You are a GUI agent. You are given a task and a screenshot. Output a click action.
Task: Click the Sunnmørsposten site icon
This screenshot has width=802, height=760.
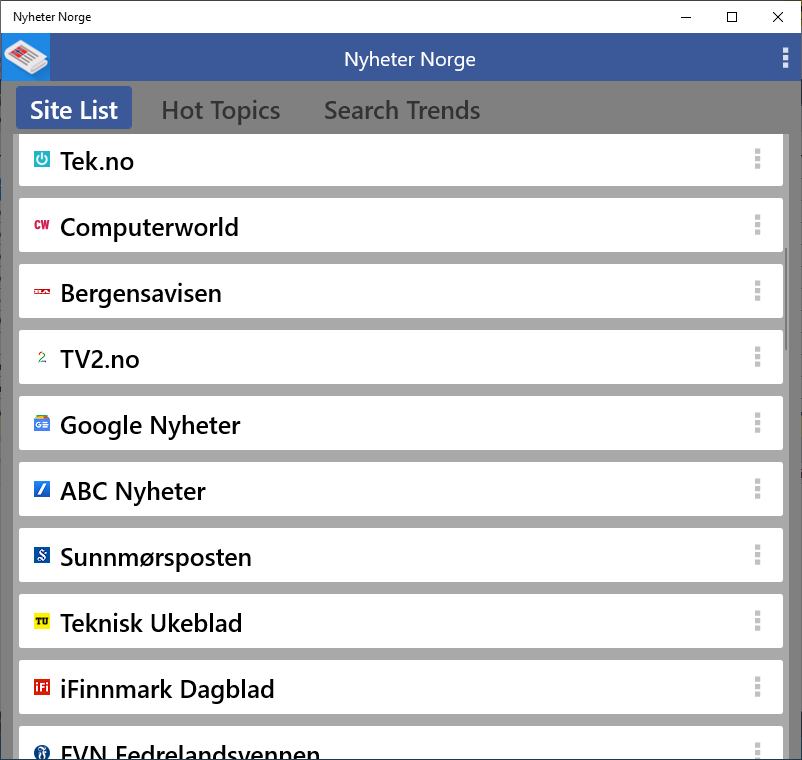pos(39,555)
